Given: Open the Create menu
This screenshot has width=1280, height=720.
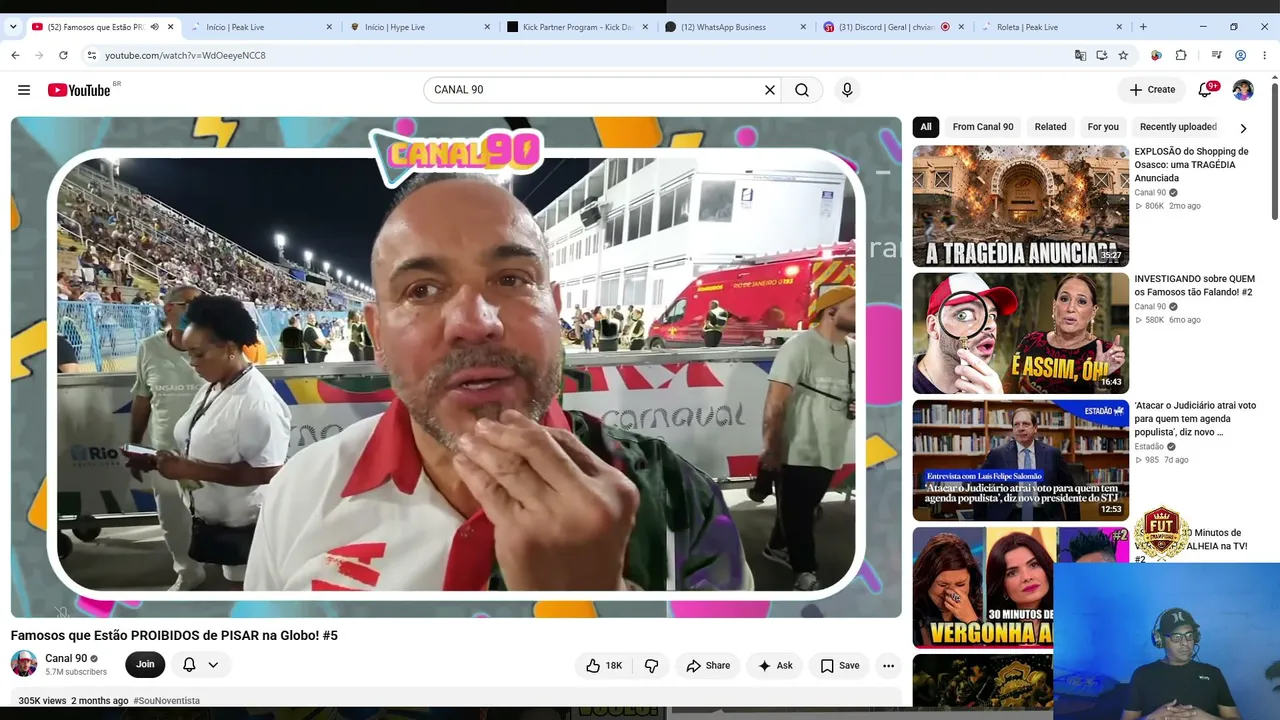Looking at the screenshot, I should point(1152,90).
